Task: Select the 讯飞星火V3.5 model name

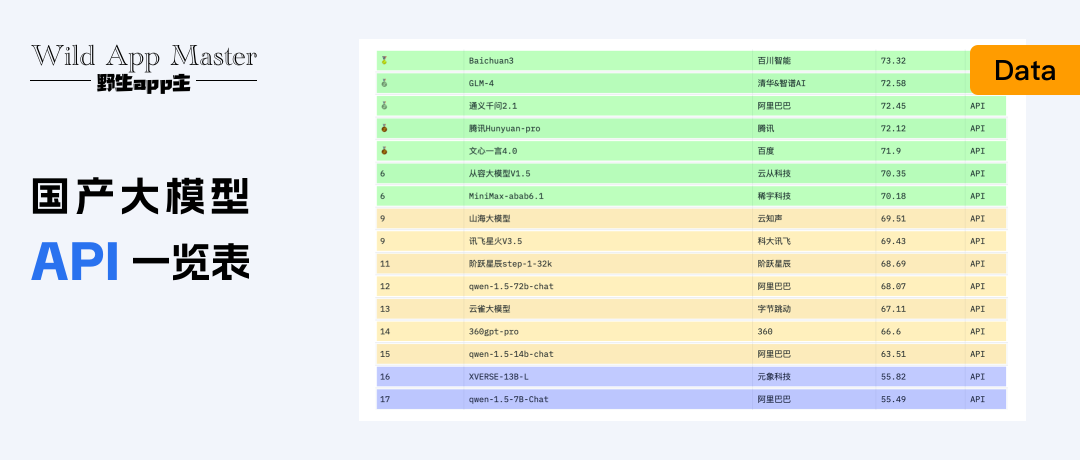Action: tap(495, 241)
